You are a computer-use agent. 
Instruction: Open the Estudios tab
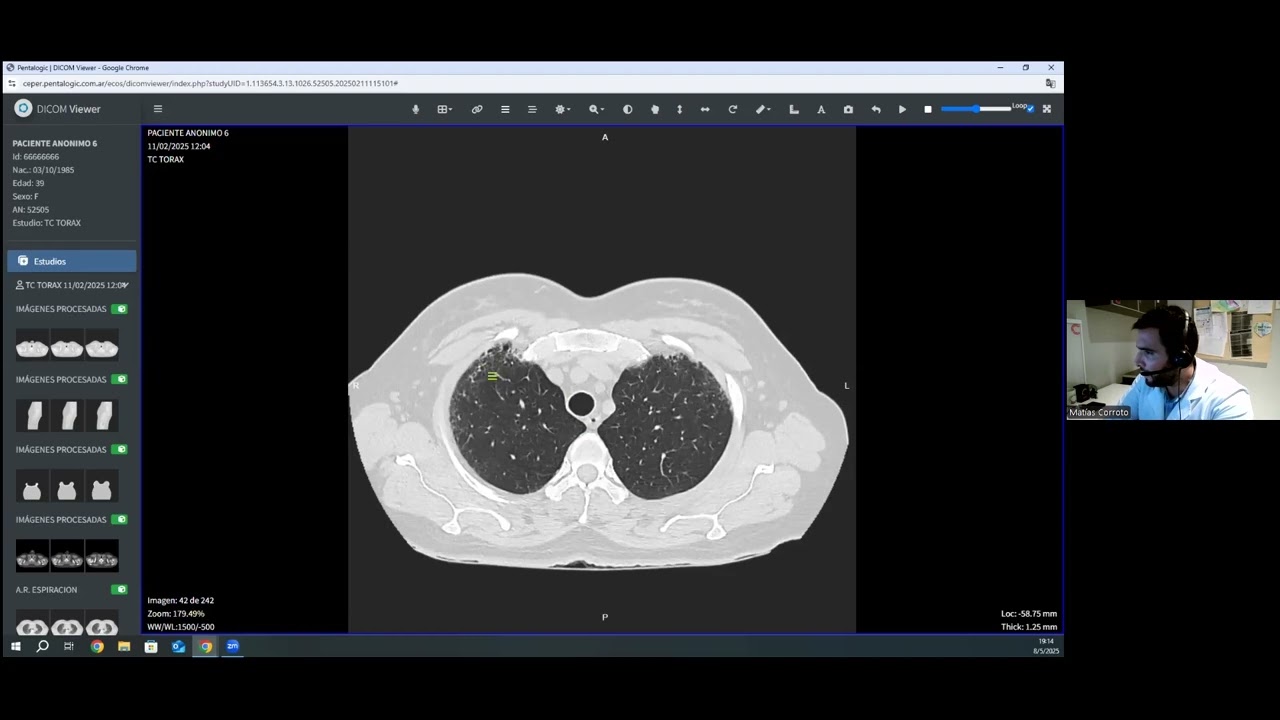click(72, 261)
